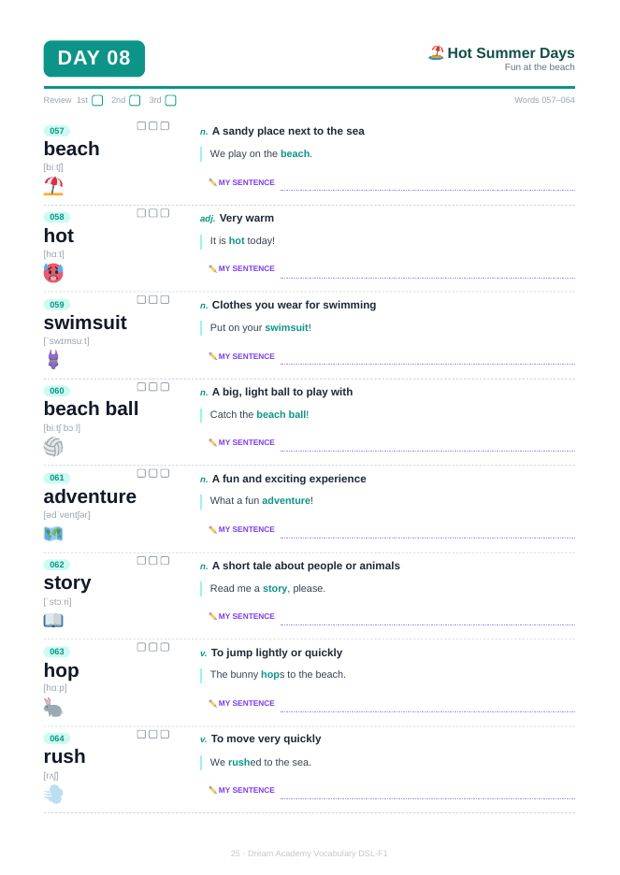Click the island icon beside Hot Summer Days
620x875 pixels.
436,53
